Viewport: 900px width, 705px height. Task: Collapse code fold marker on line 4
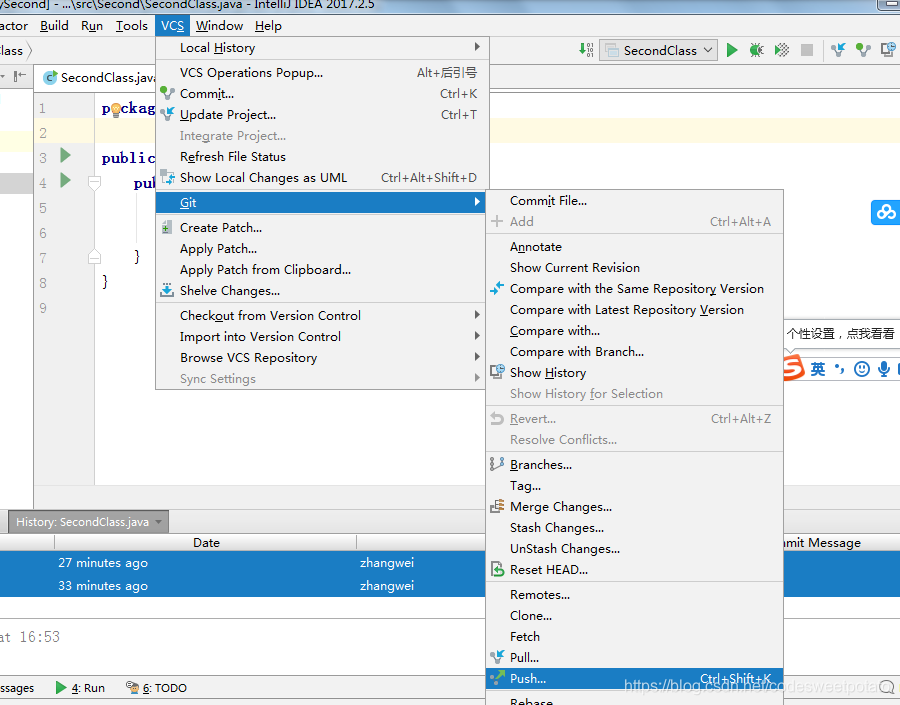coord(95,183)
